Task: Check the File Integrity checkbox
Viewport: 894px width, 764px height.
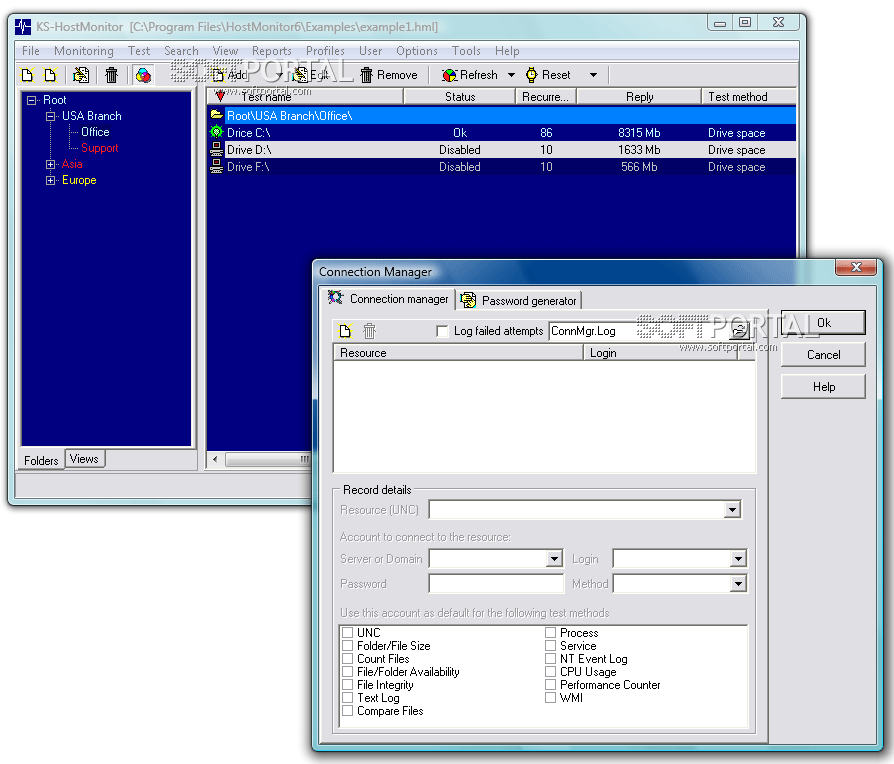Action: (x=347, y=685)
